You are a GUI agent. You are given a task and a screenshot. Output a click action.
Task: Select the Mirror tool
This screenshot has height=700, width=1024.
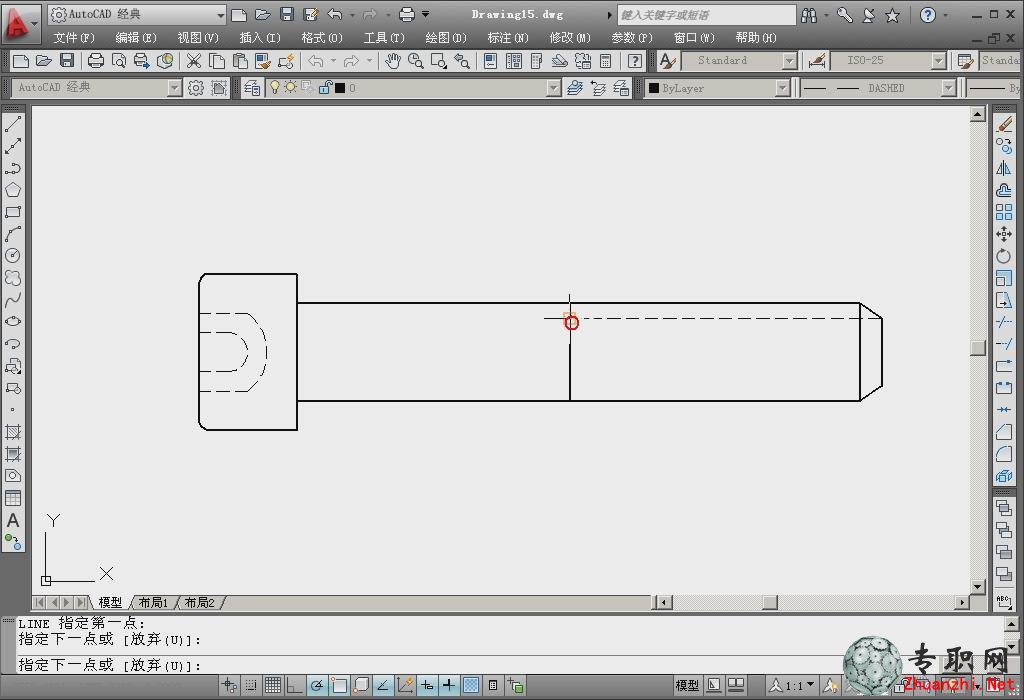tap(1004, 168)
